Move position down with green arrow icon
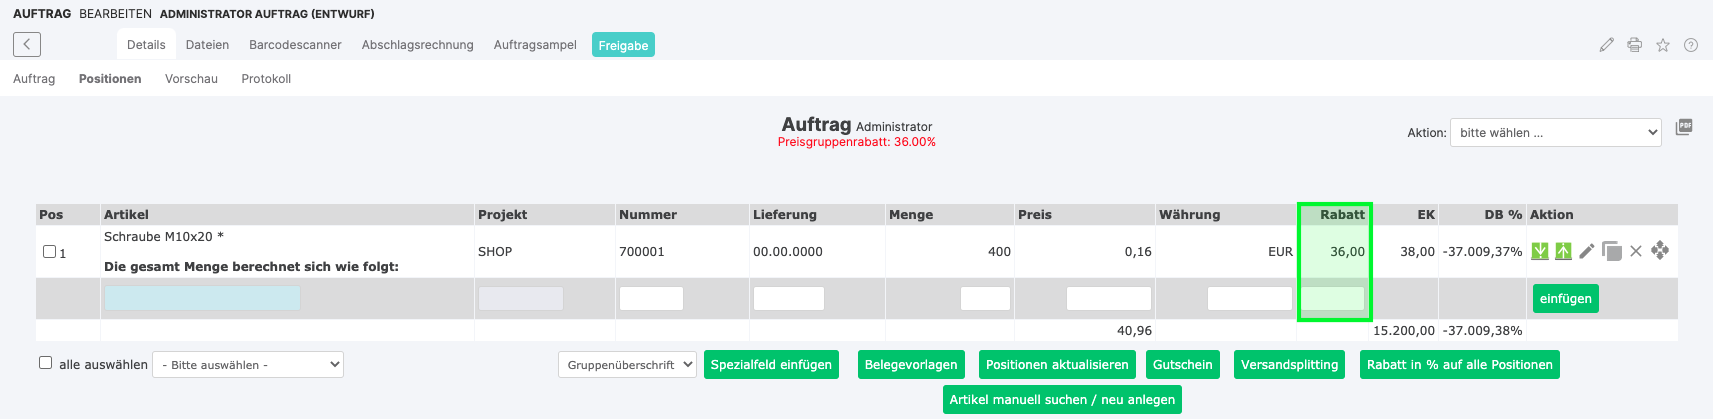Screen dimensions: 1713x419 pos(1540,251)
